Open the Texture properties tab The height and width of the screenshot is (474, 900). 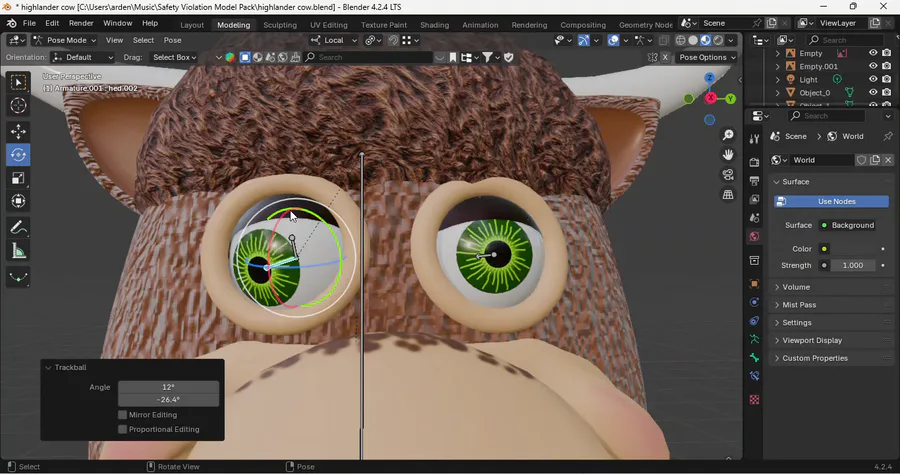tap(754, 400)
